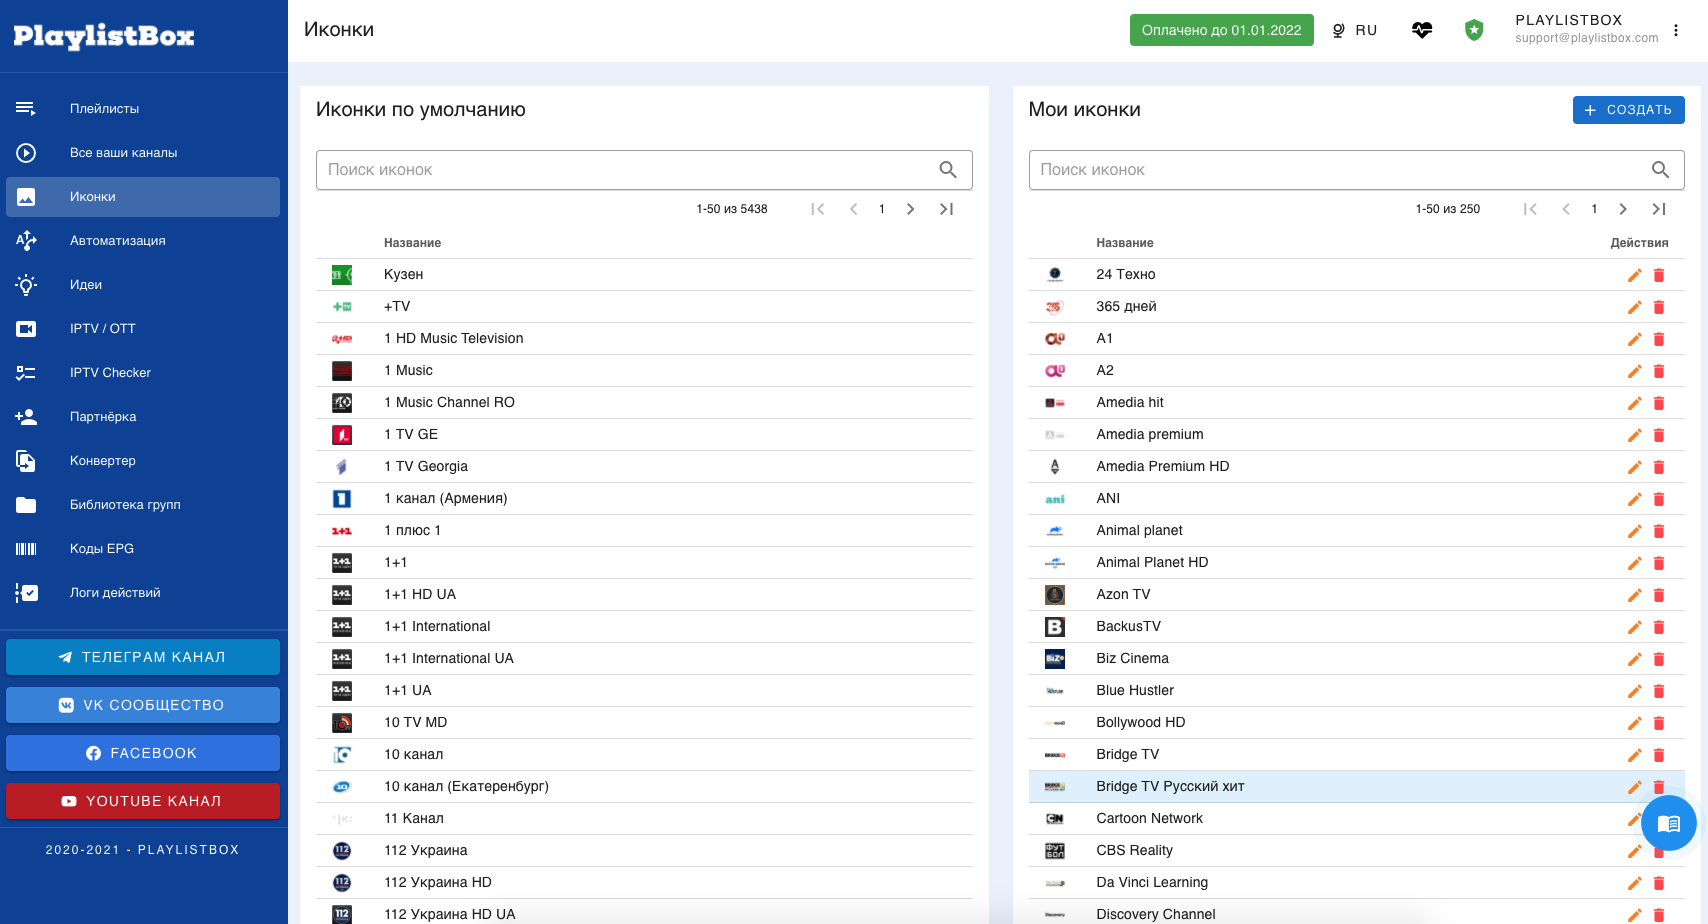This screenshot has width=1708, height=924.
Task: Click the Amedia Premium HD row
Action: coord(1357,467)
